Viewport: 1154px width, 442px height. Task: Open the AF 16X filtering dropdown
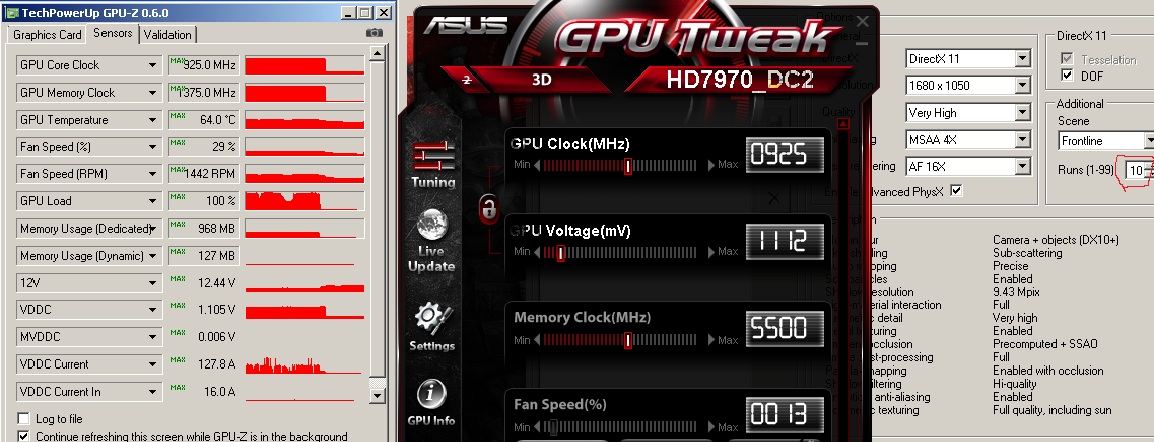[x=1022, y=167]
